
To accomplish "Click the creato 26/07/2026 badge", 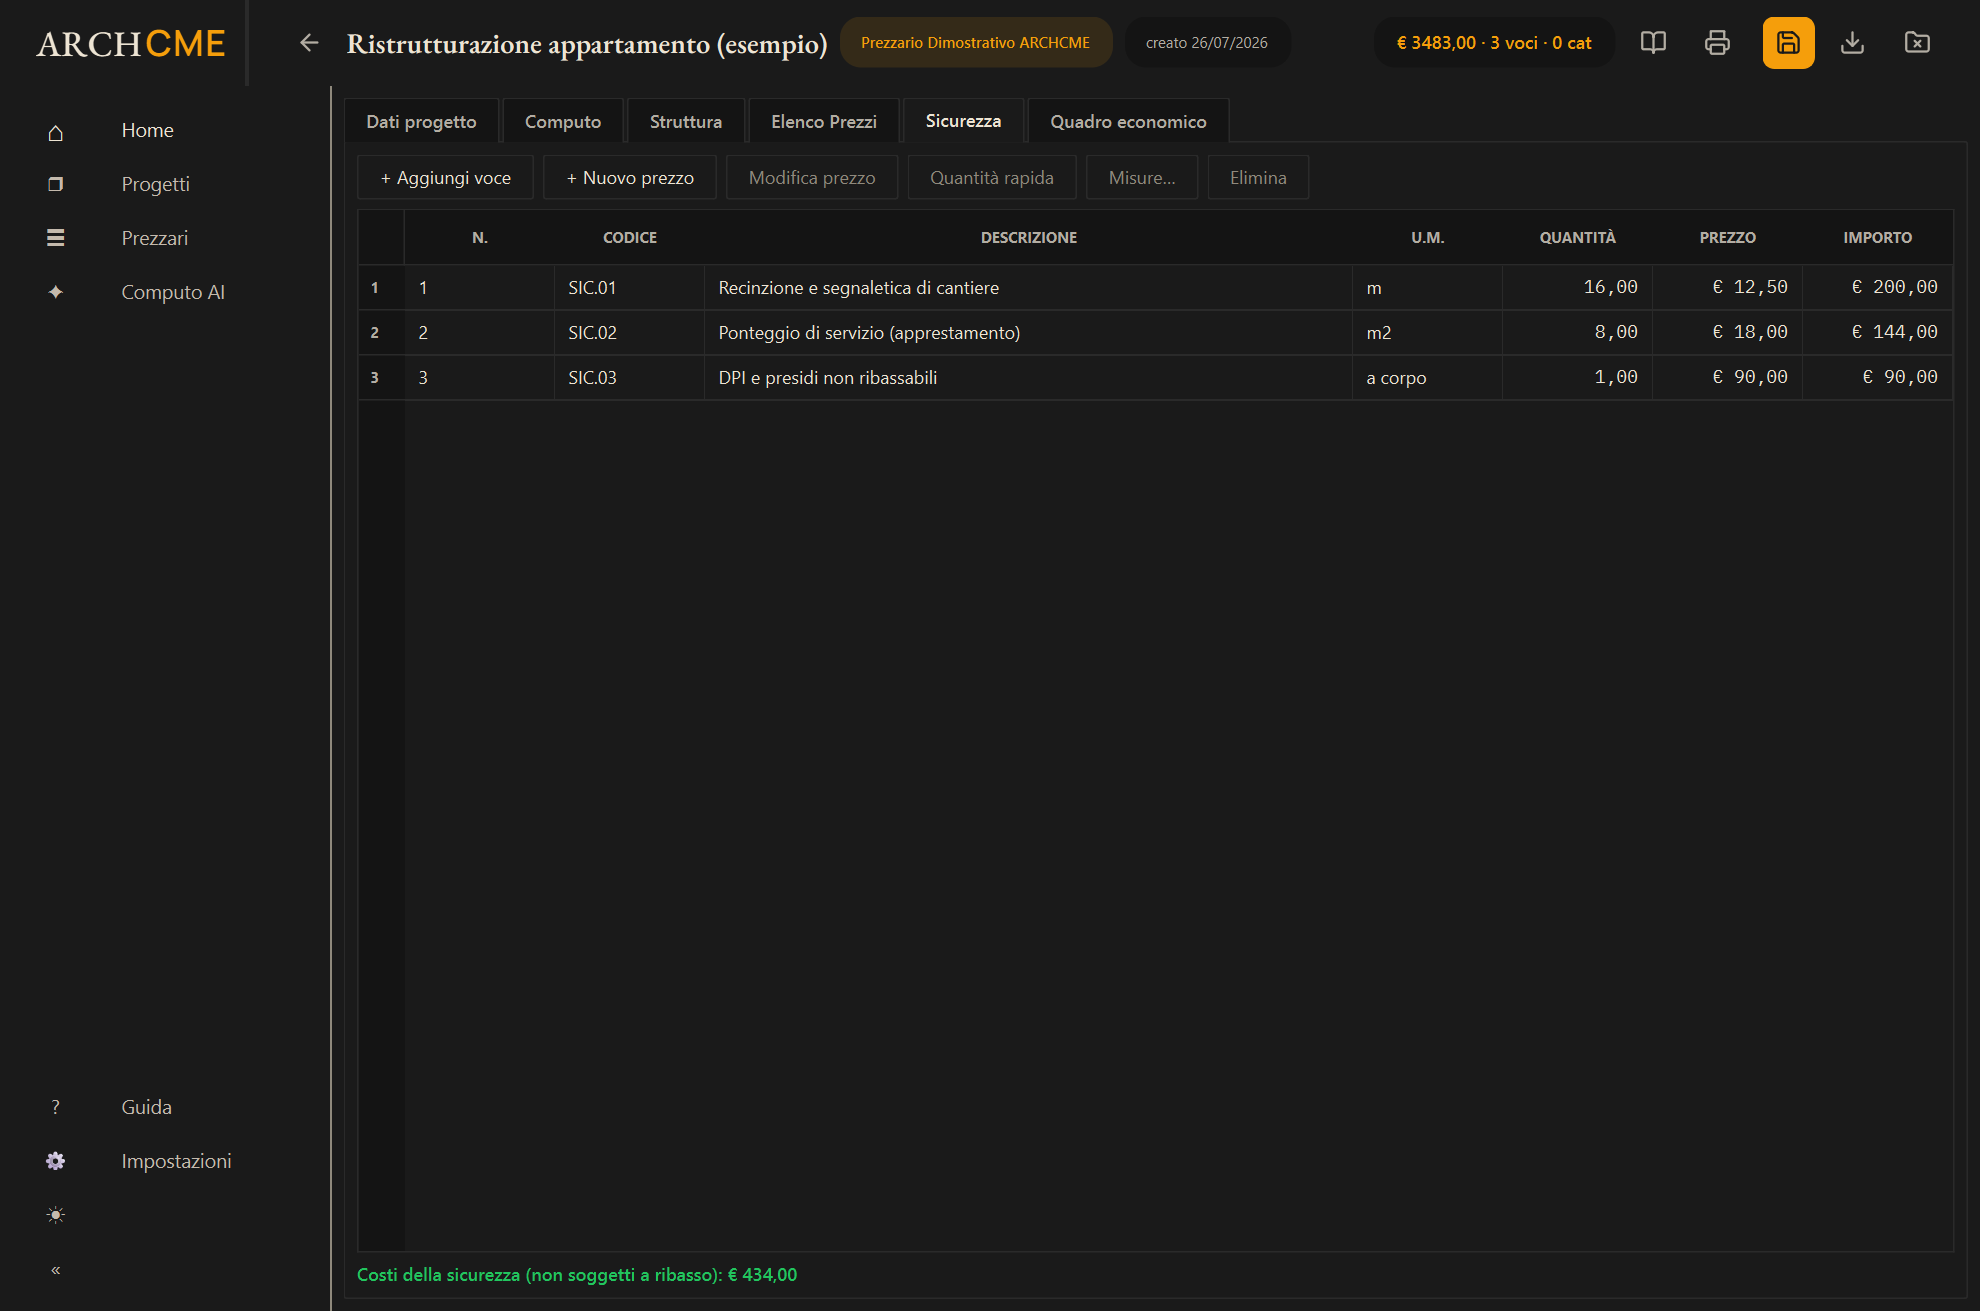I will click(x=1207, y=43).
